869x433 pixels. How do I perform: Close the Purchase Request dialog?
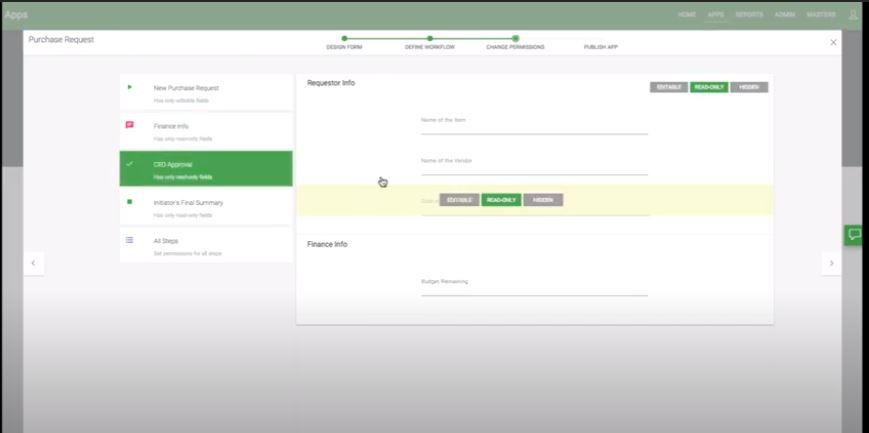[833, 42]
